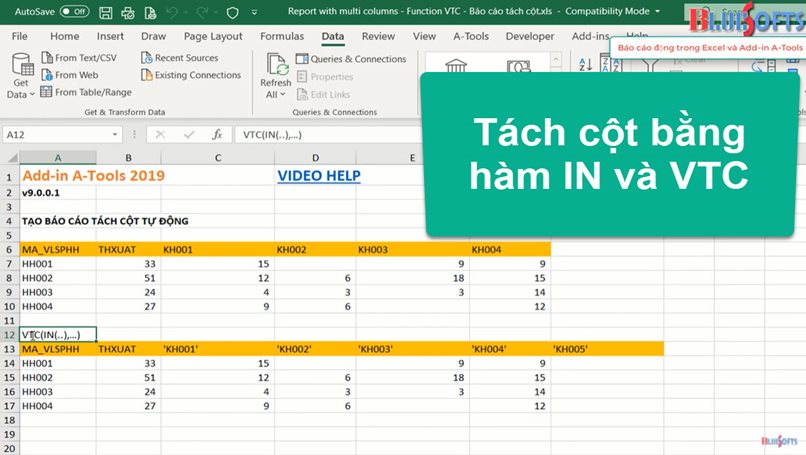Click Existing Connections
Screen dimensions: 806x455
[191, 75]
